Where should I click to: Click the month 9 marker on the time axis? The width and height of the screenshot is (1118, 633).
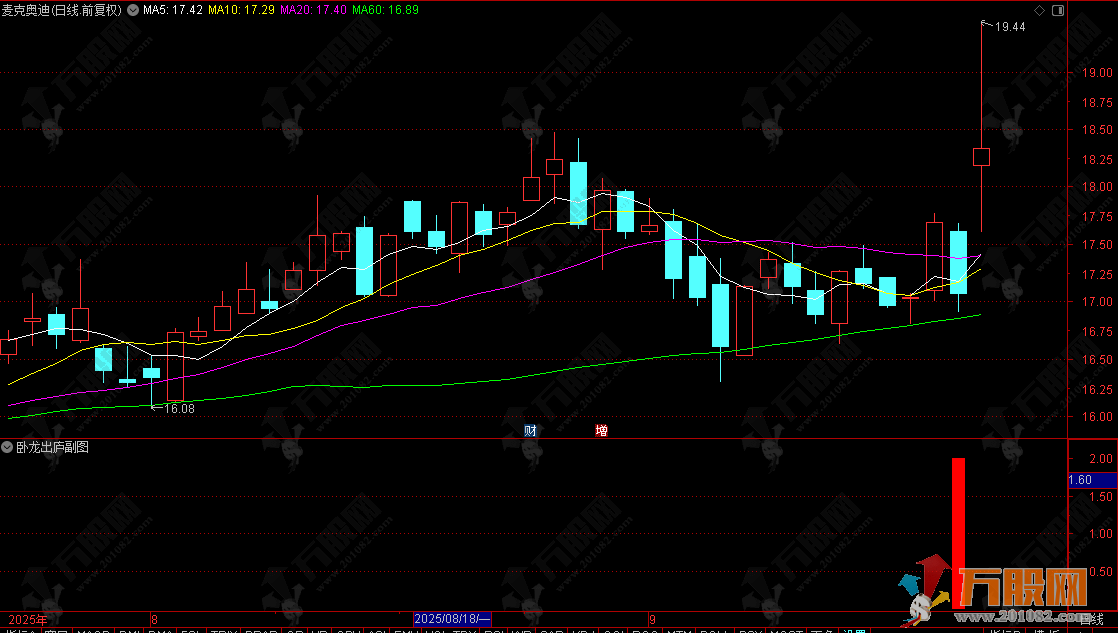(652, 619)
